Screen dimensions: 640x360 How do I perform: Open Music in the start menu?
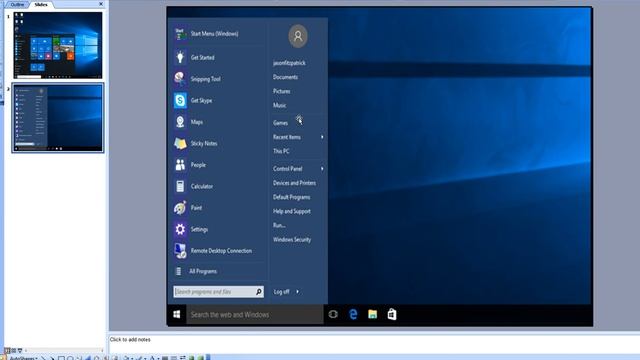[x=280, y=105]
